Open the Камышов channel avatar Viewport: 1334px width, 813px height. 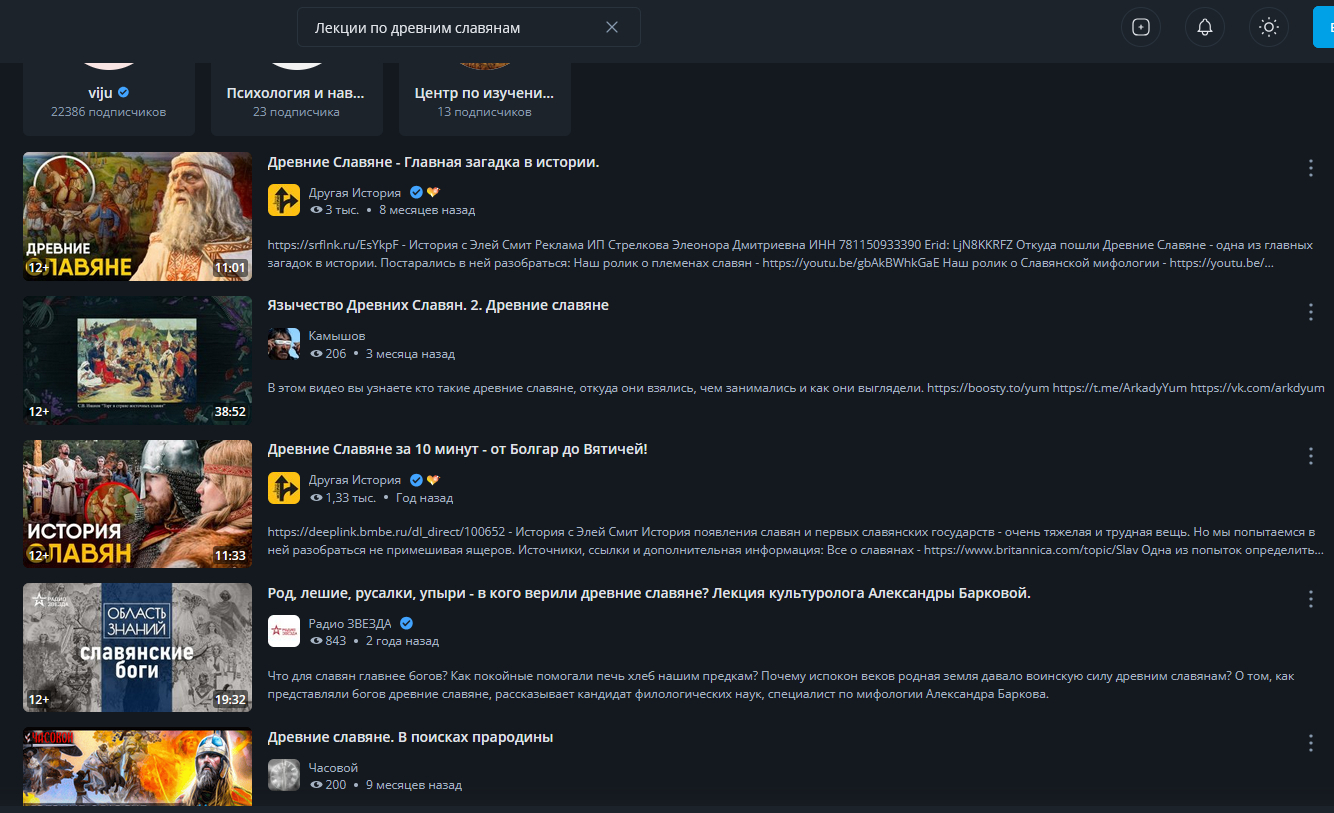pyautogui.click(x=284, y=344)
